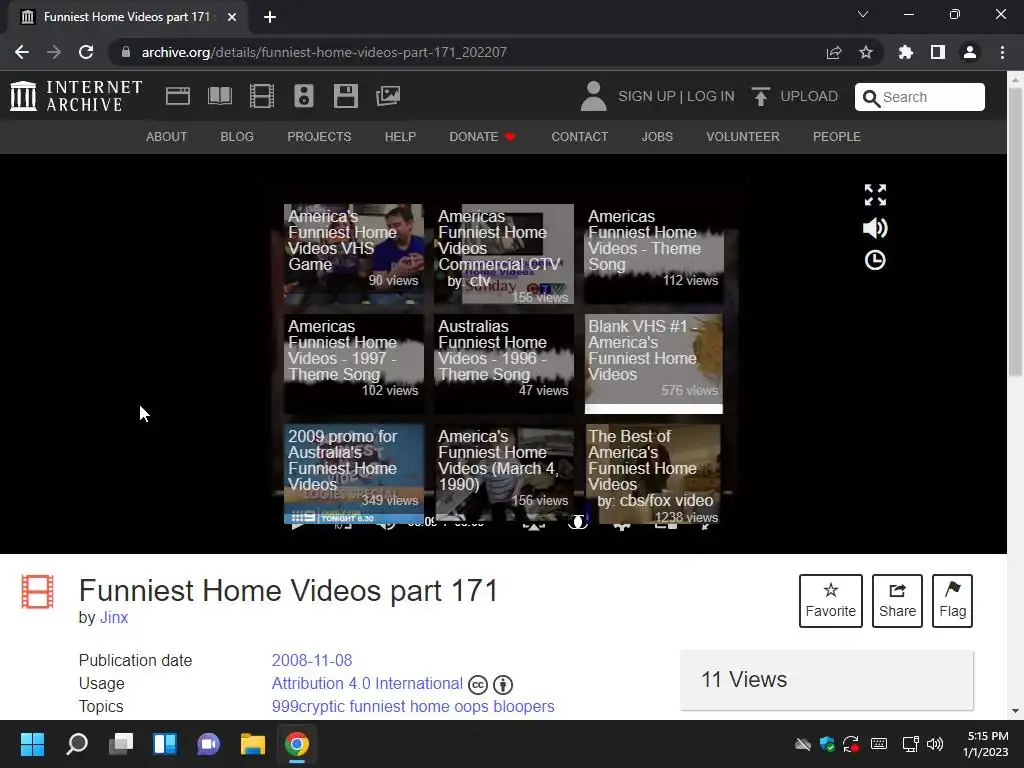
Task: Toggle fullscreen theater mode icon
Action: [x=875, y=195]
